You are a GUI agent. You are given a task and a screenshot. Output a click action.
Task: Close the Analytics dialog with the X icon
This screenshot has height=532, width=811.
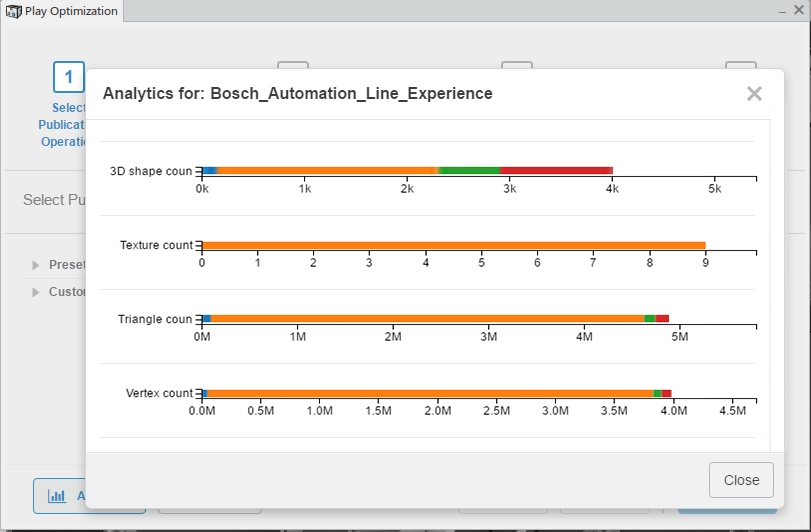point(754,94)
